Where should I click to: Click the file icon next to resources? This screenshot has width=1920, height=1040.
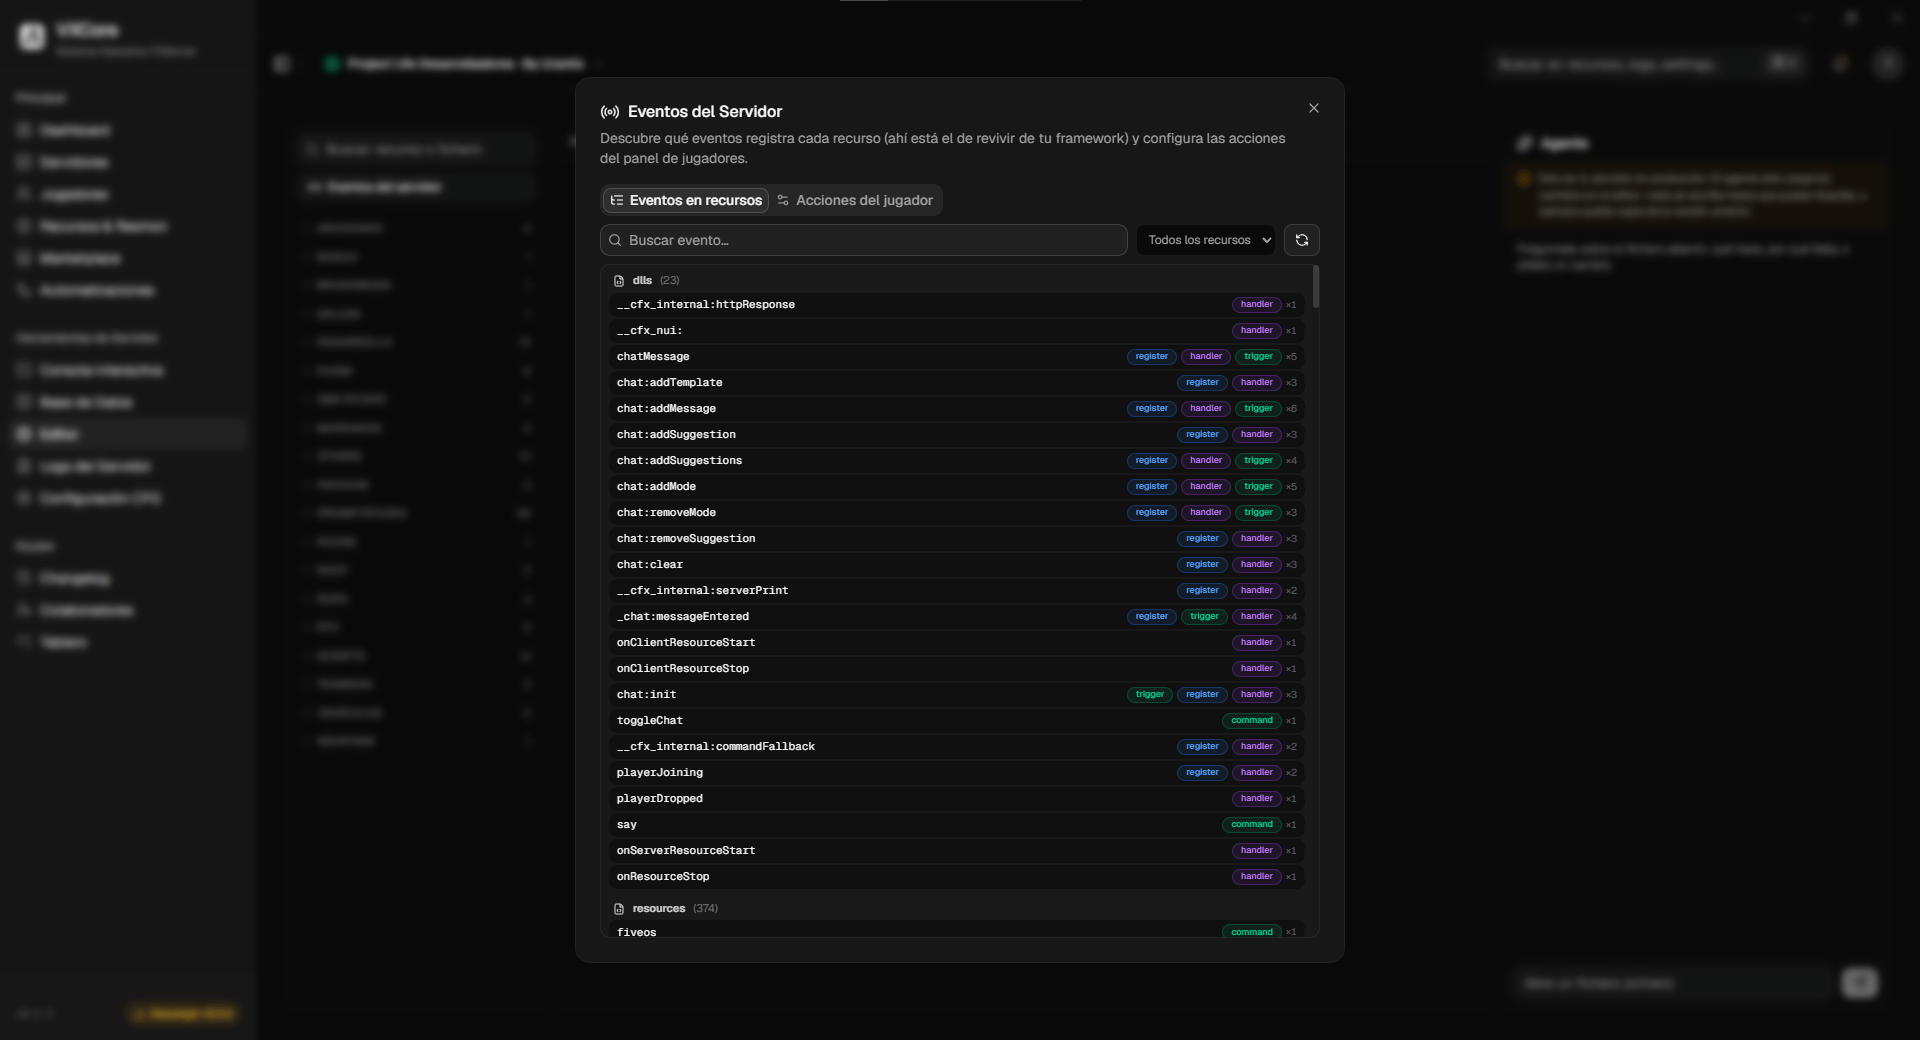pos(619,909)
